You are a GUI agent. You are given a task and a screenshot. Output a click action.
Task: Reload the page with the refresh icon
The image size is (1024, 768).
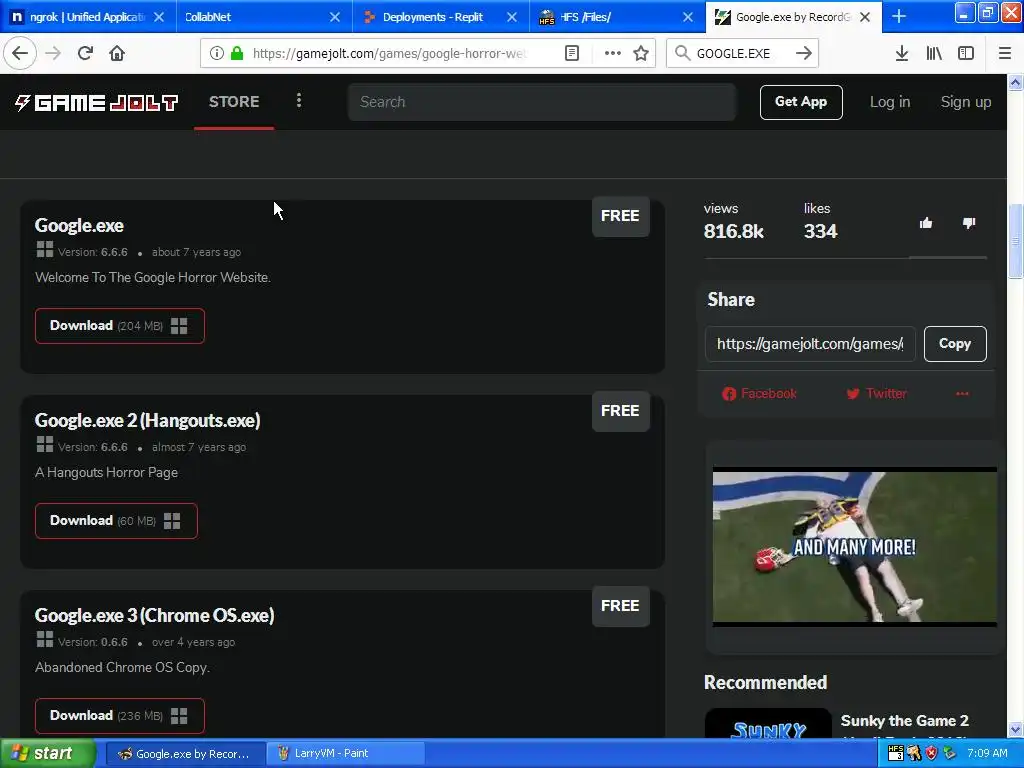click(85, 53)
